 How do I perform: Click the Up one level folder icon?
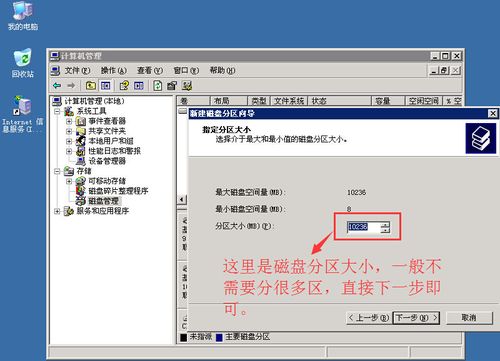point(91,86)
